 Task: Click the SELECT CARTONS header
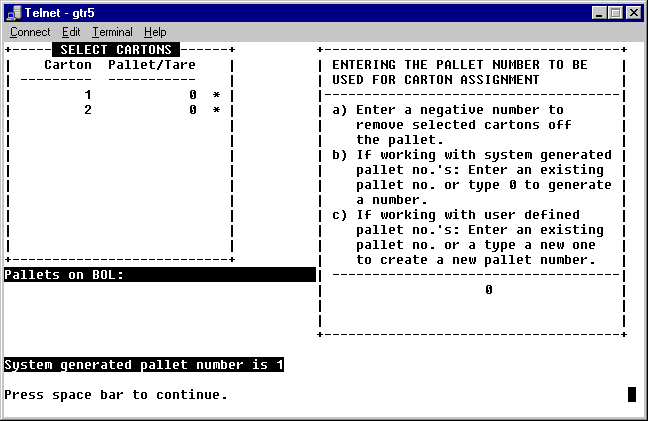tap(116, 50)
